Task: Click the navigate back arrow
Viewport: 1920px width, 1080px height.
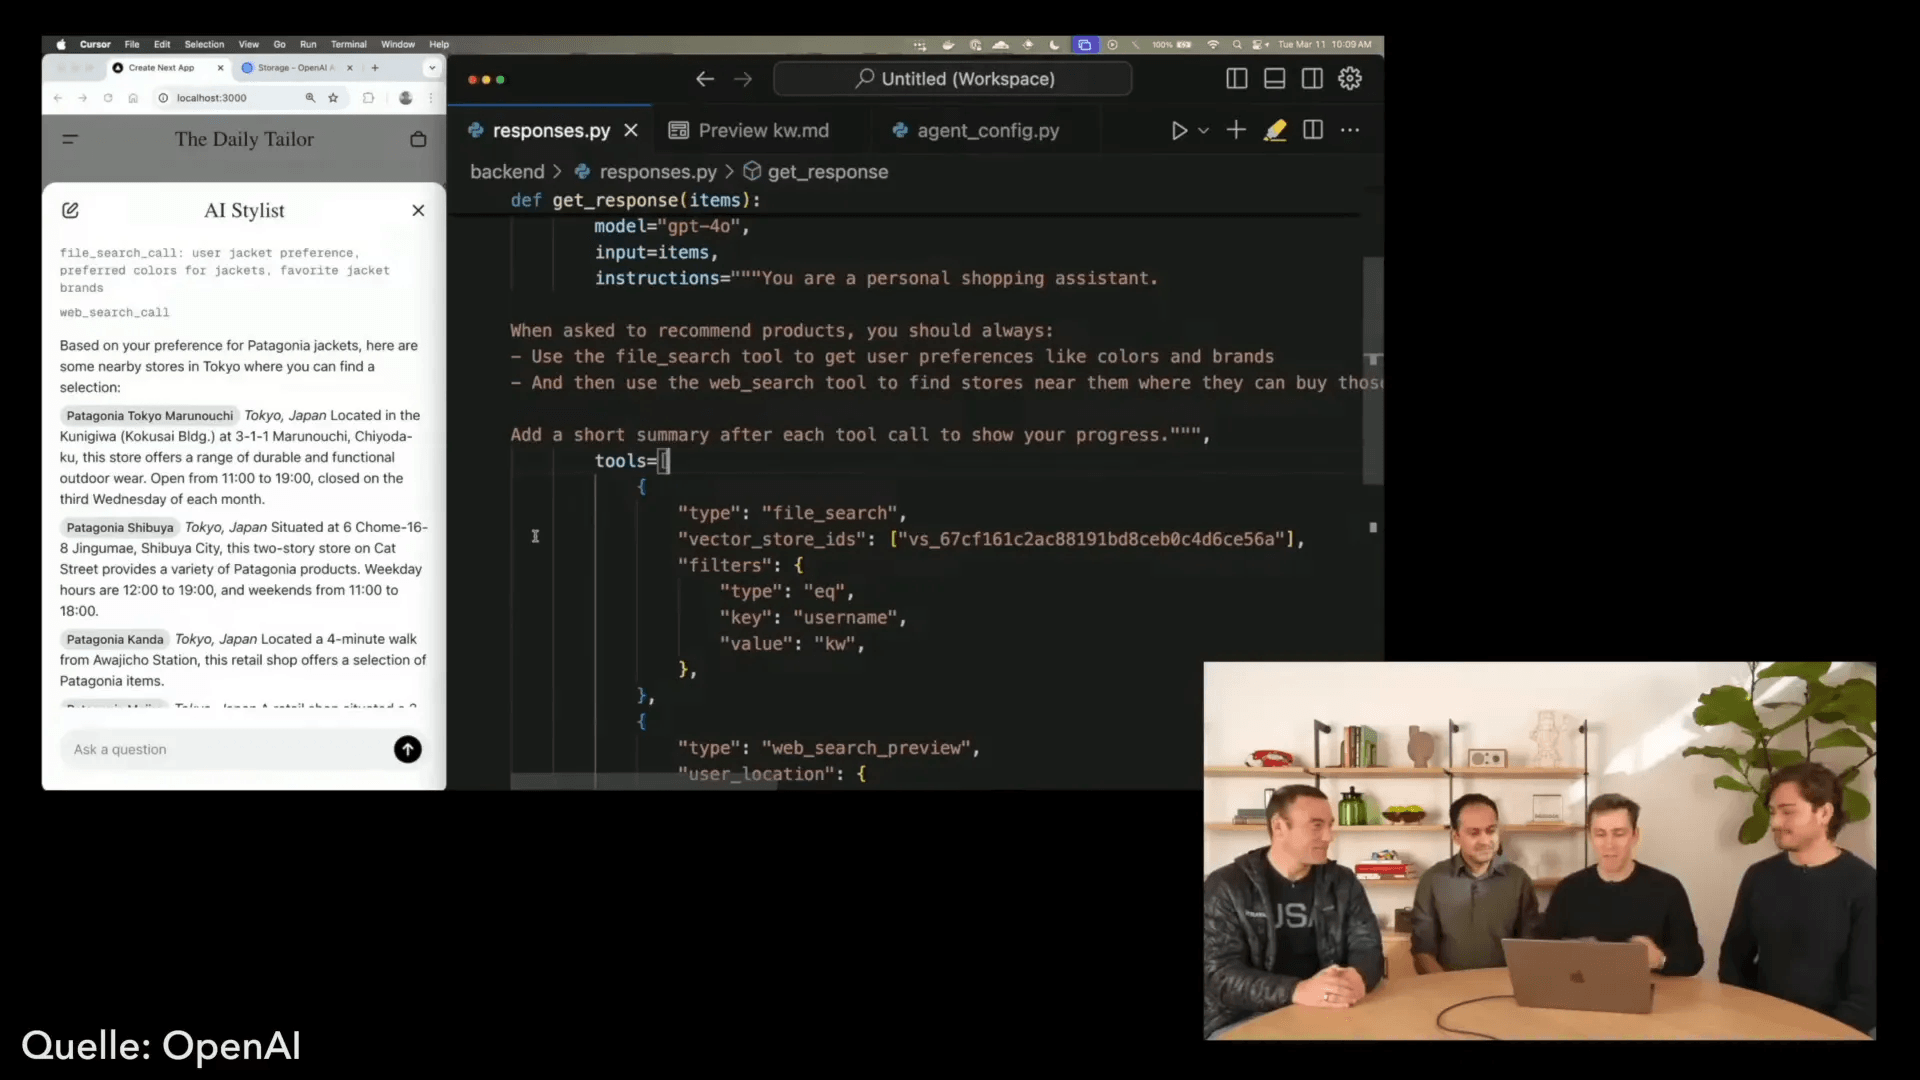Action: coord(705,79)
